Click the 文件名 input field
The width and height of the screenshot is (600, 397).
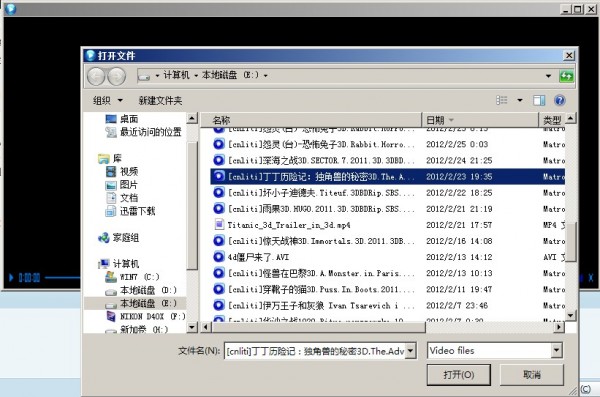click(x=315, y=351)
